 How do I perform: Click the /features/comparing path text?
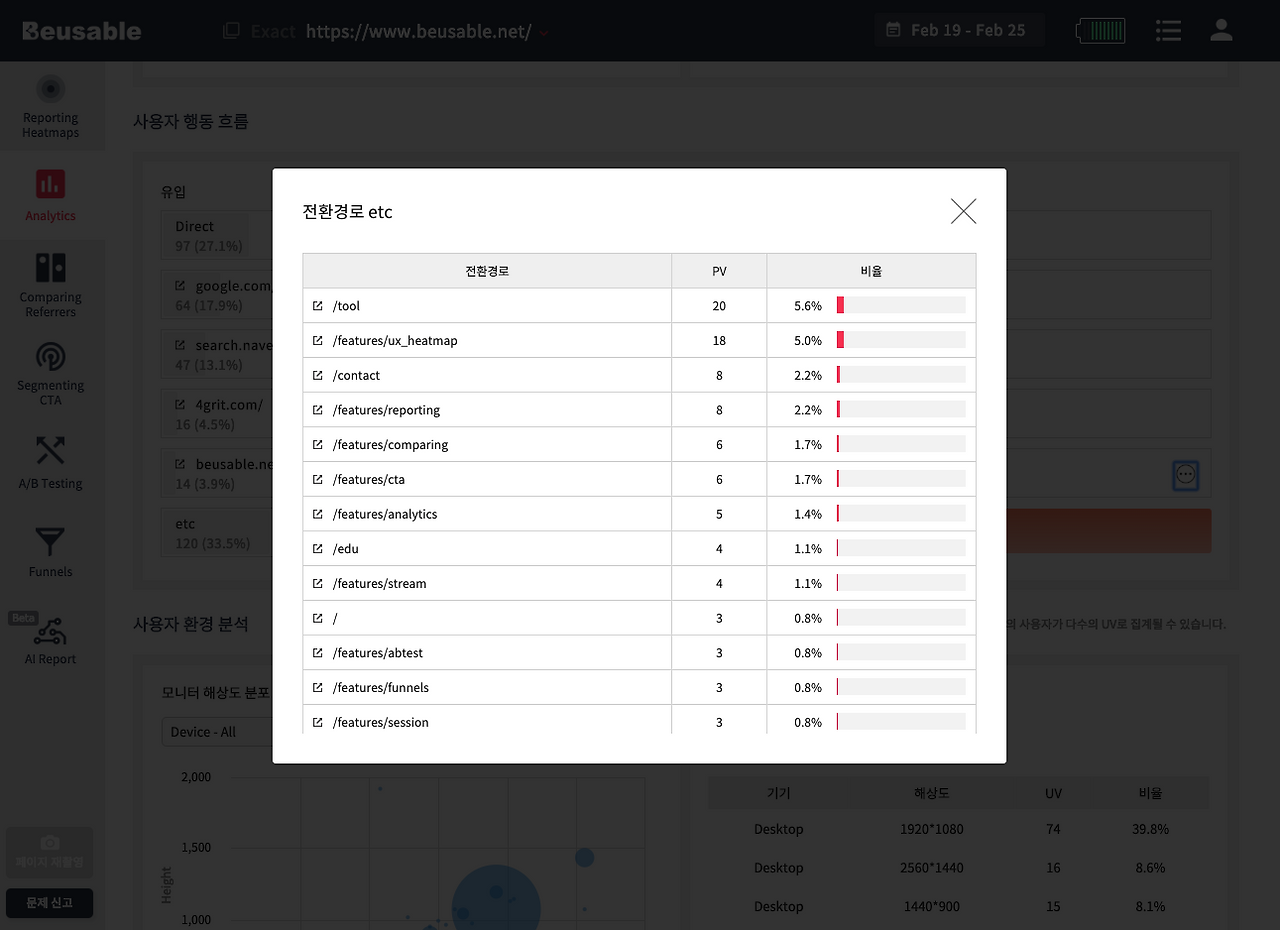pos(390,445)
